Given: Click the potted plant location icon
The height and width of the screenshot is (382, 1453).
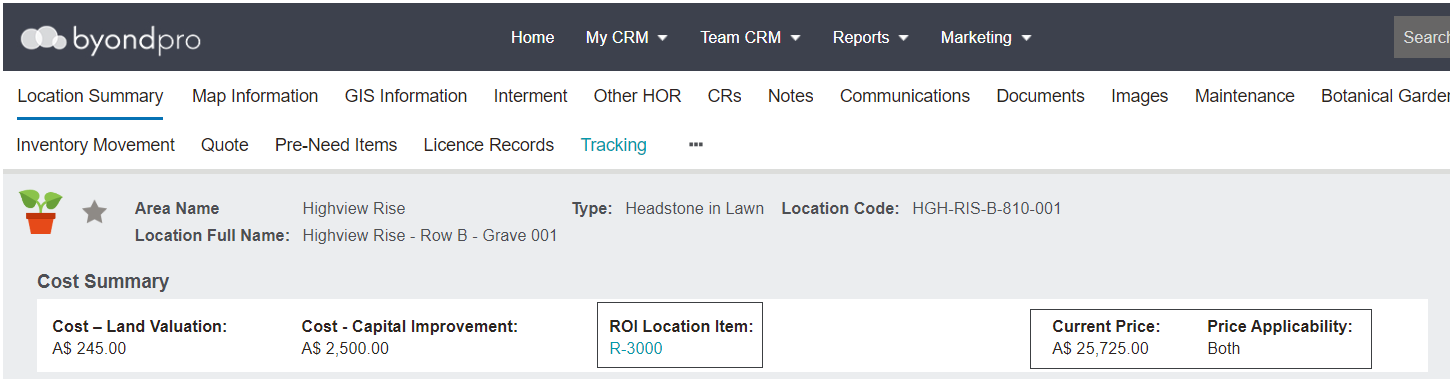Looking at the screenshot, I should 41,211.
